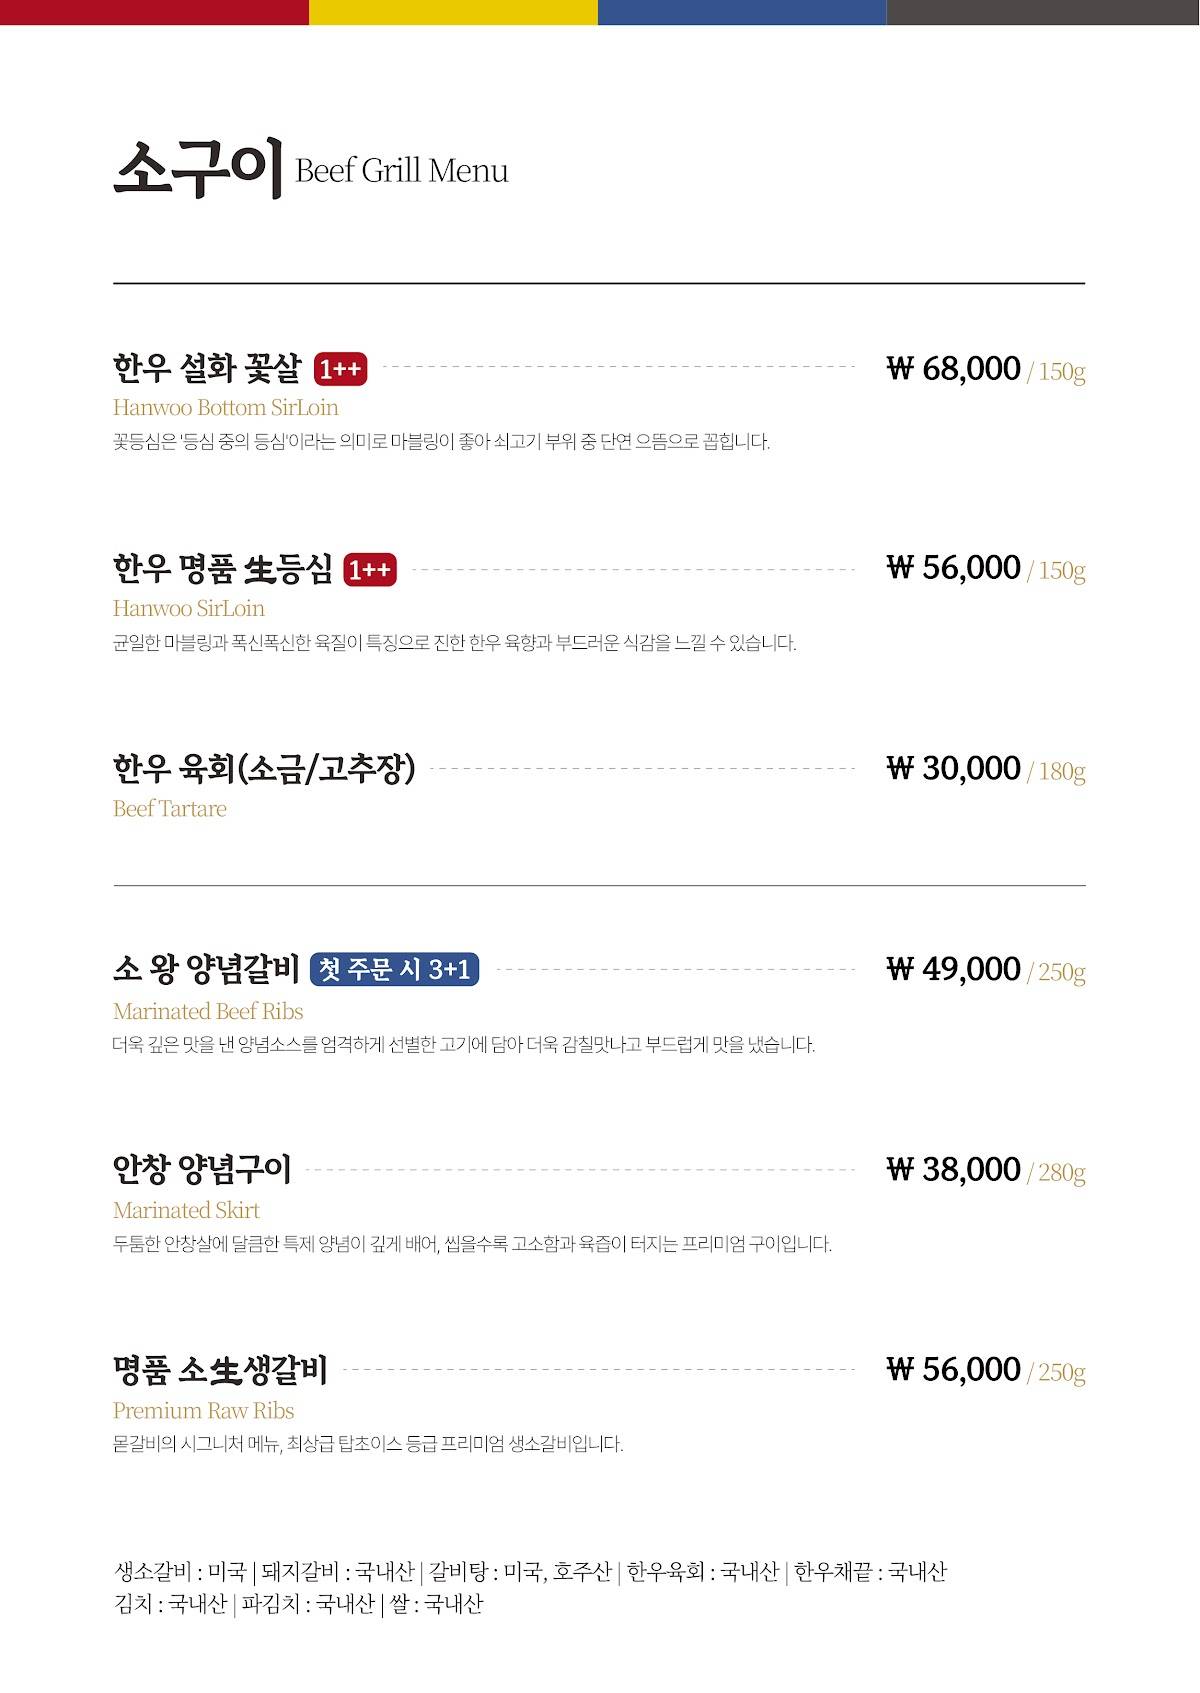Select the 소 왕 양념갈비 item title
This screenshot has height=1693, width=1200.
click(x=206, y=969)
